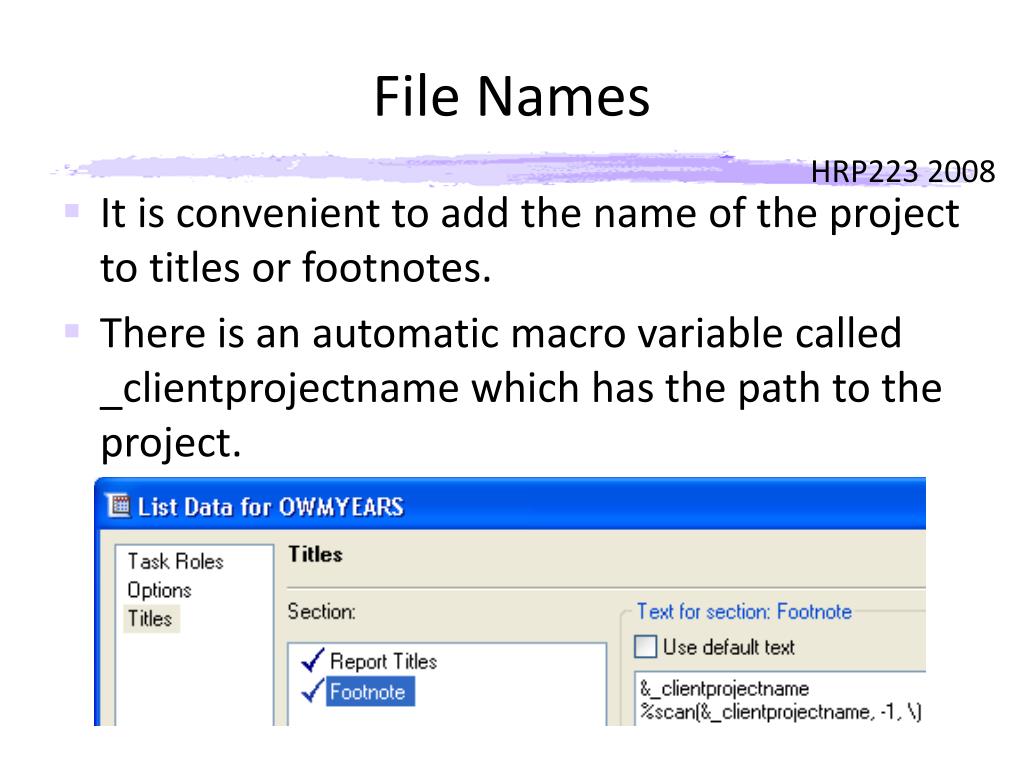Select the highlighted Footnote section entry

click(370, 692)
